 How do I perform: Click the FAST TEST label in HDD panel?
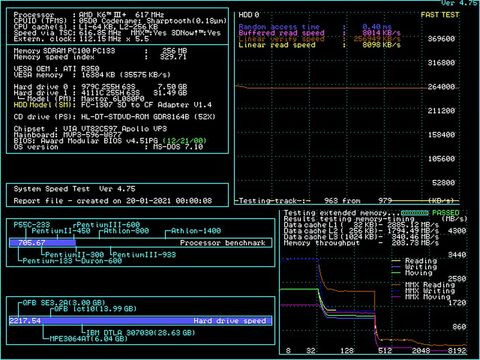click(440, 15)
